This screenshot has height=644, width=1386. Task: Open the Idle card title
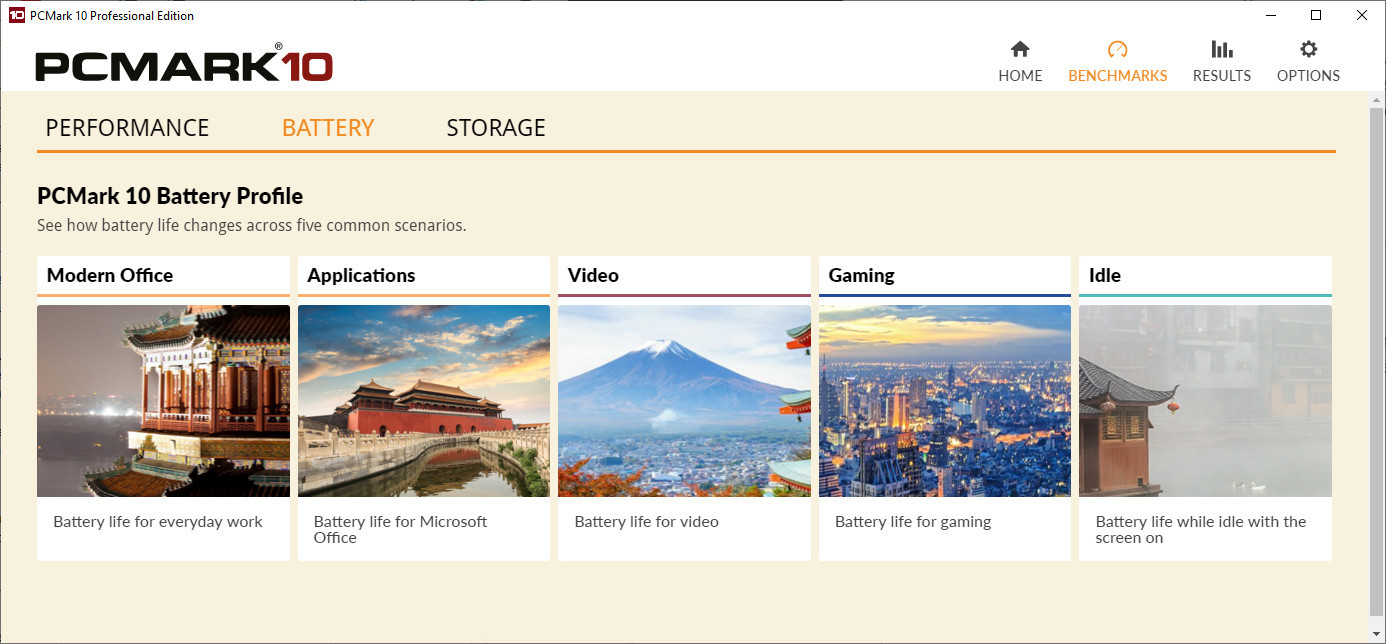1104,275
